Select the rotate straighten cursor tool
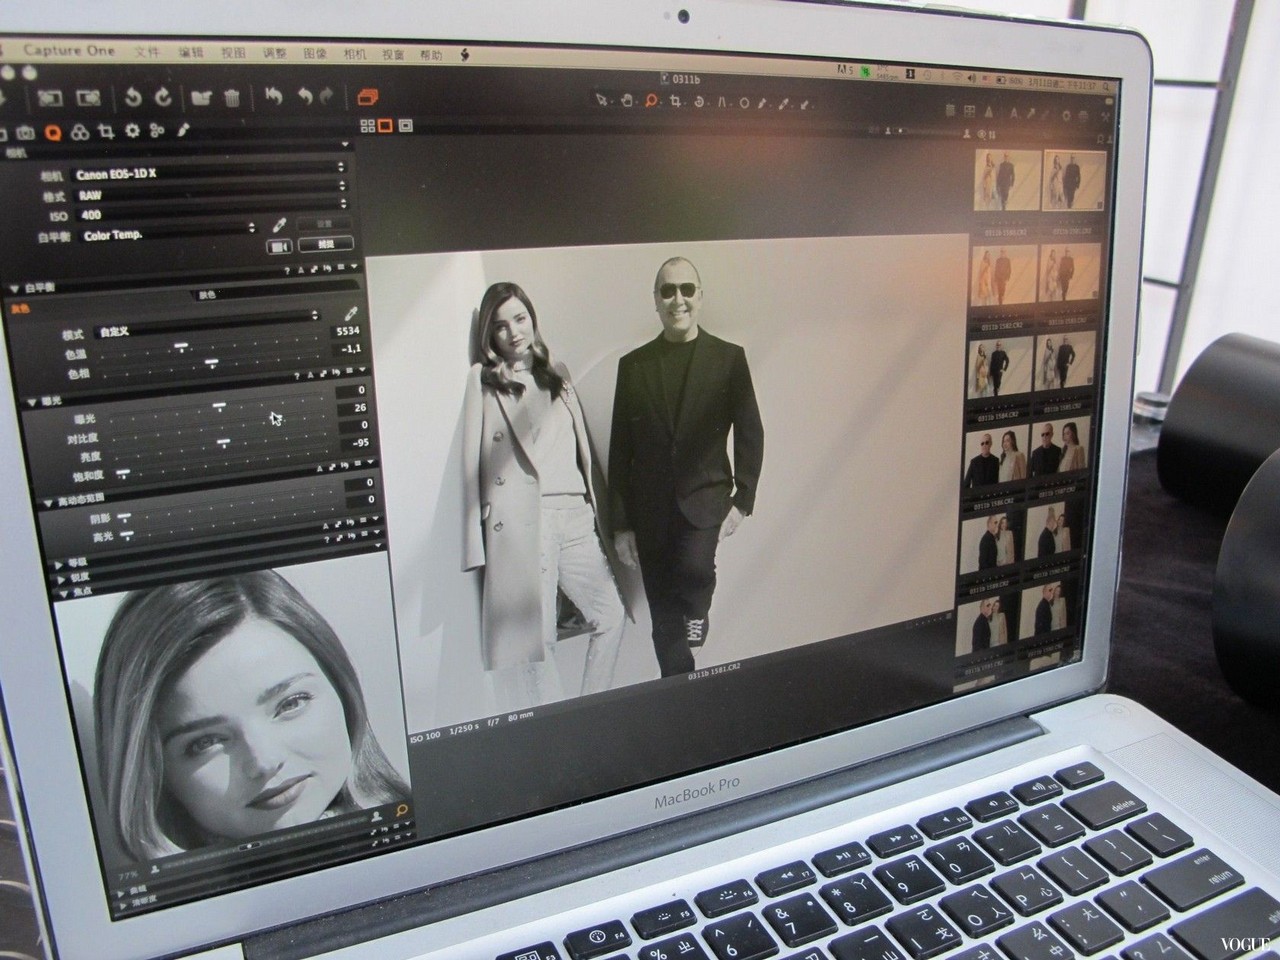 (700, 100)
